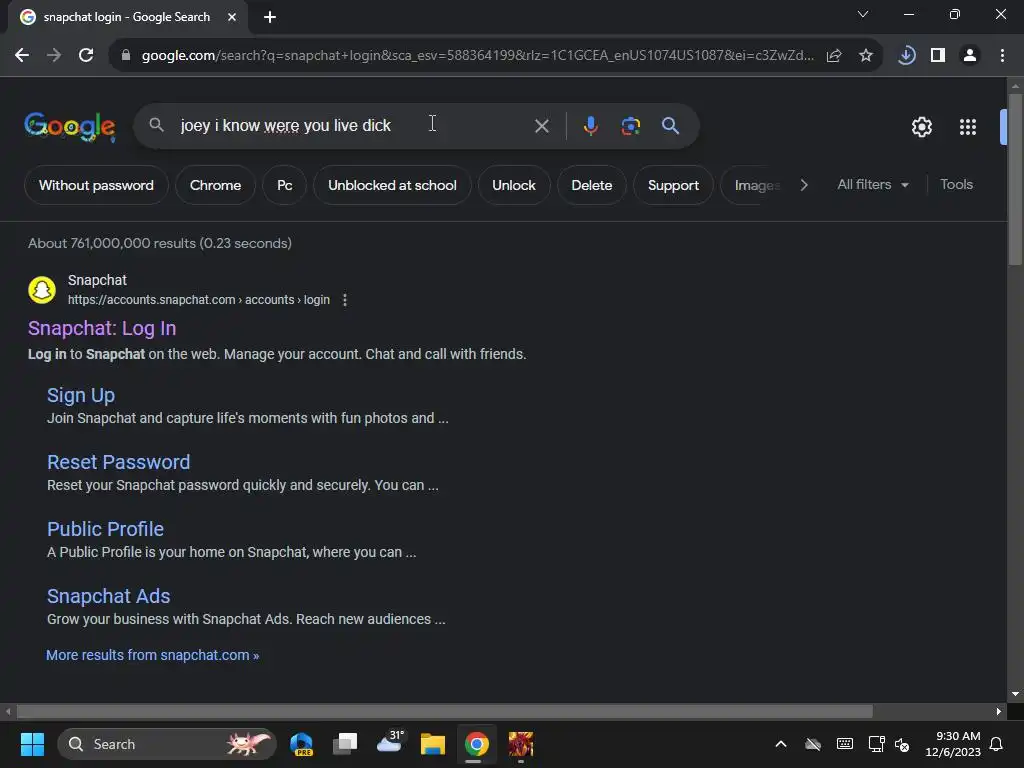
Task: Clear the search box text
Action: click(x=541, y=126)
